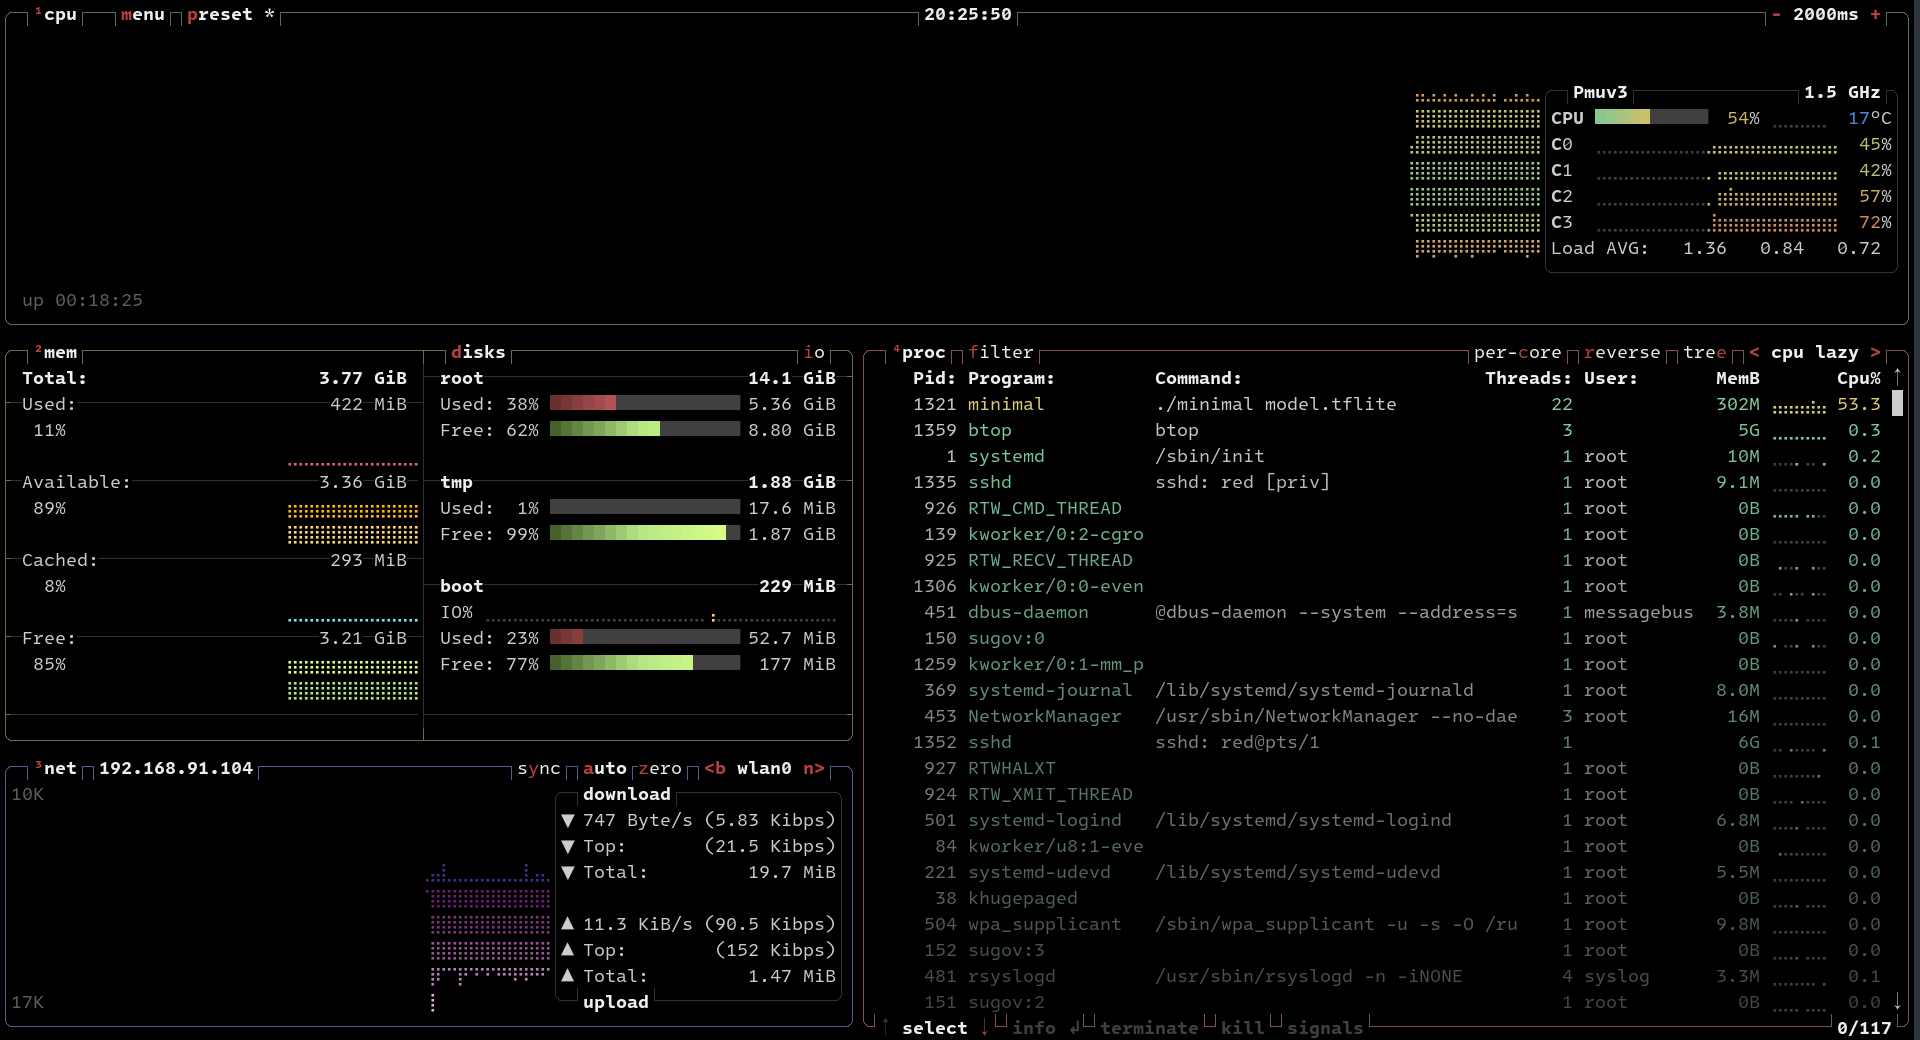
Task: Select wpa_supplicant process row
Action: tap(1397, 925)
